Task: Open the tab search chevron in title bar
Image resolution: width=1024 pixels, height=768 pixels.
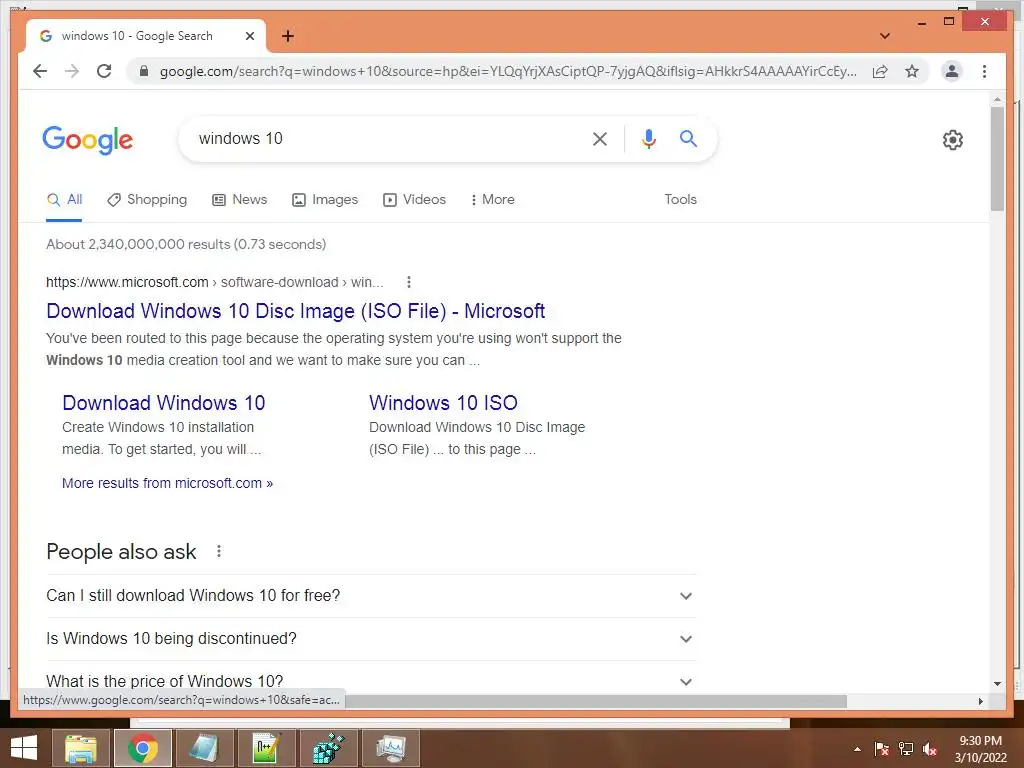Action: (x=885, y=36)
